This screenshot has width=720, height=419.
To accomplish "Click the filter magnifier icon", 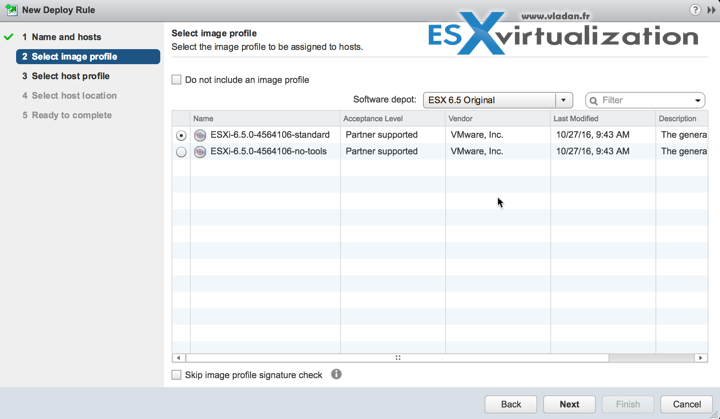I will pos(593,101).
